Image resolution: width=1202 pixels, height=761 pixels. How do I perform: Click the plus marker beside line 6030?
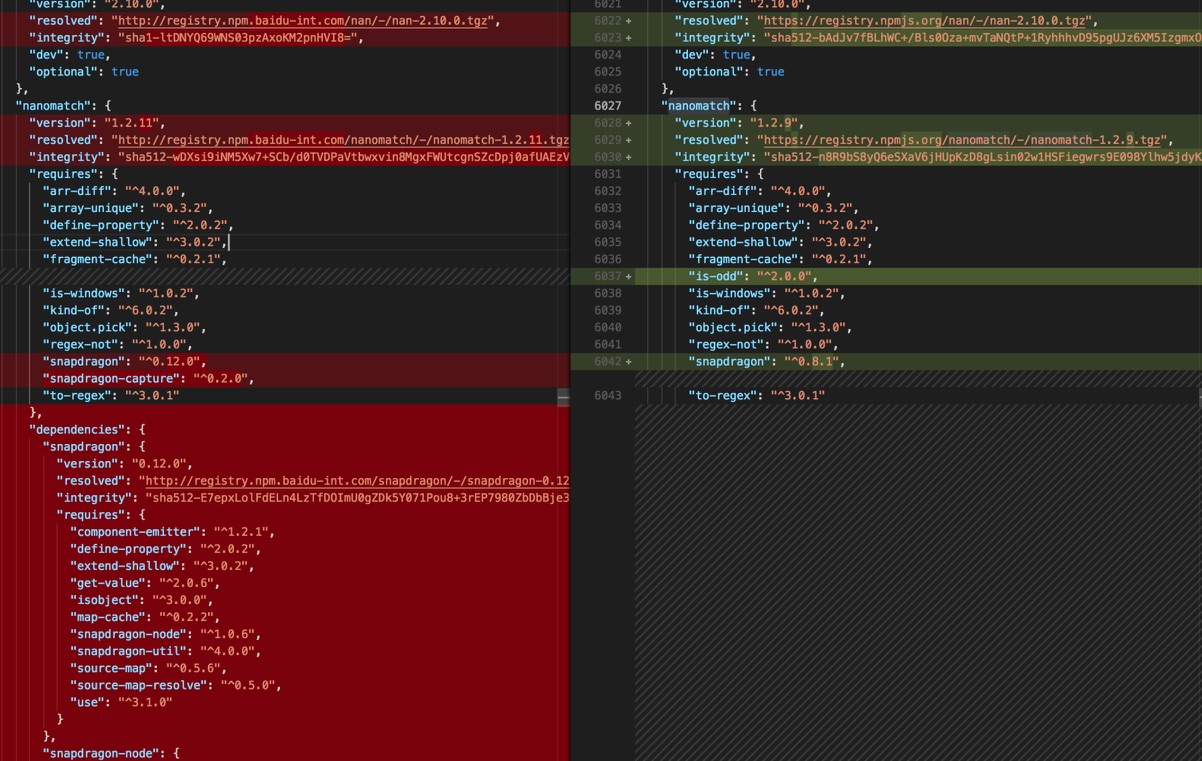[x=628, y=157]
